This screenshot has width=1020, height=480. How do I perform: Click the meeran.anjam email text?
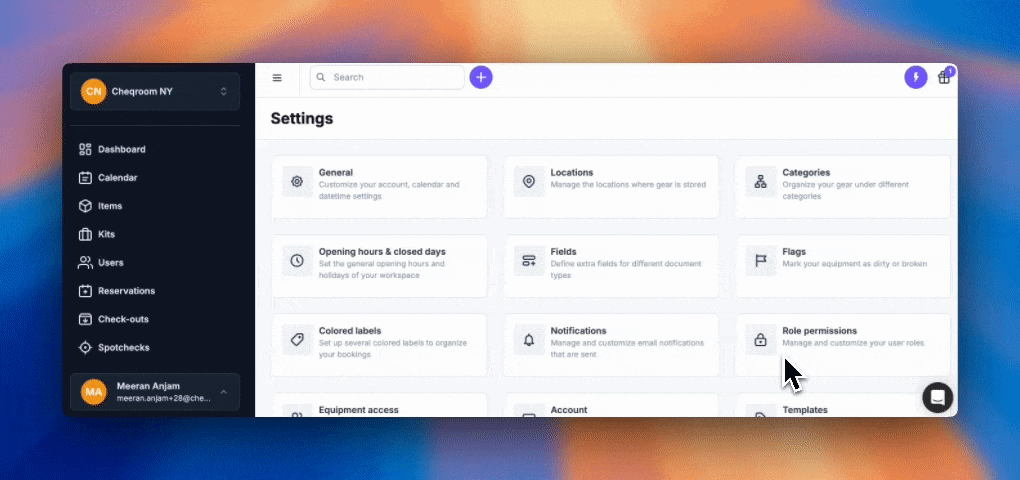[163, 398]
